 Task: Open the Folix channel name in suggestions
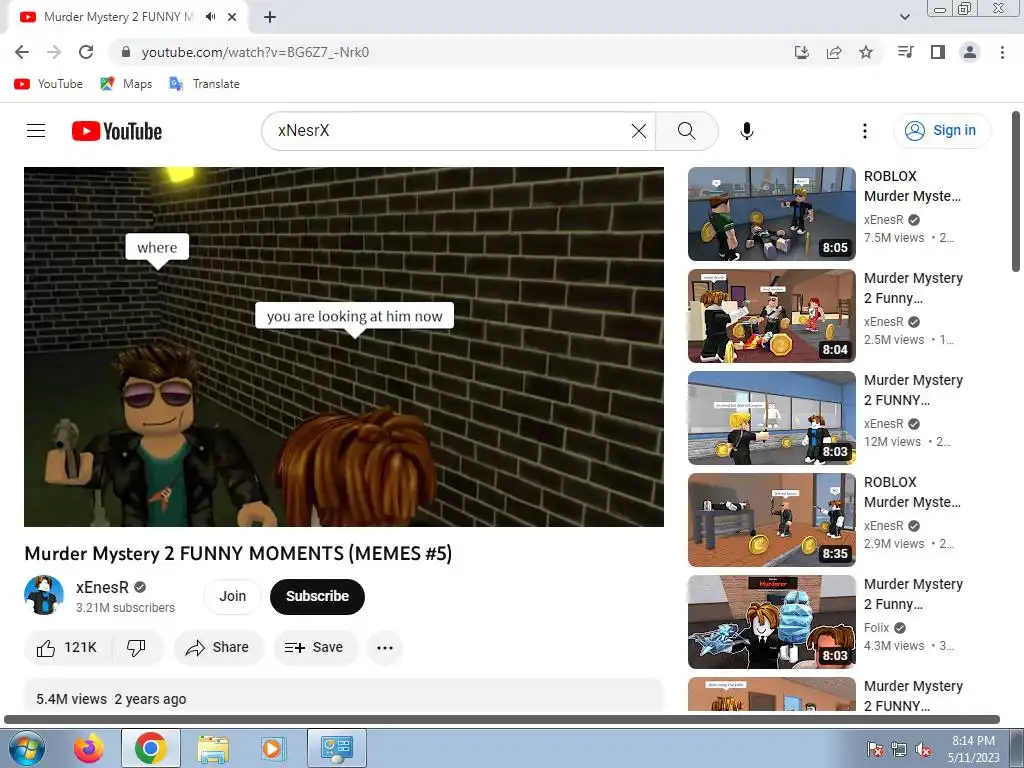pyautogui.click(x=876, y=628)
